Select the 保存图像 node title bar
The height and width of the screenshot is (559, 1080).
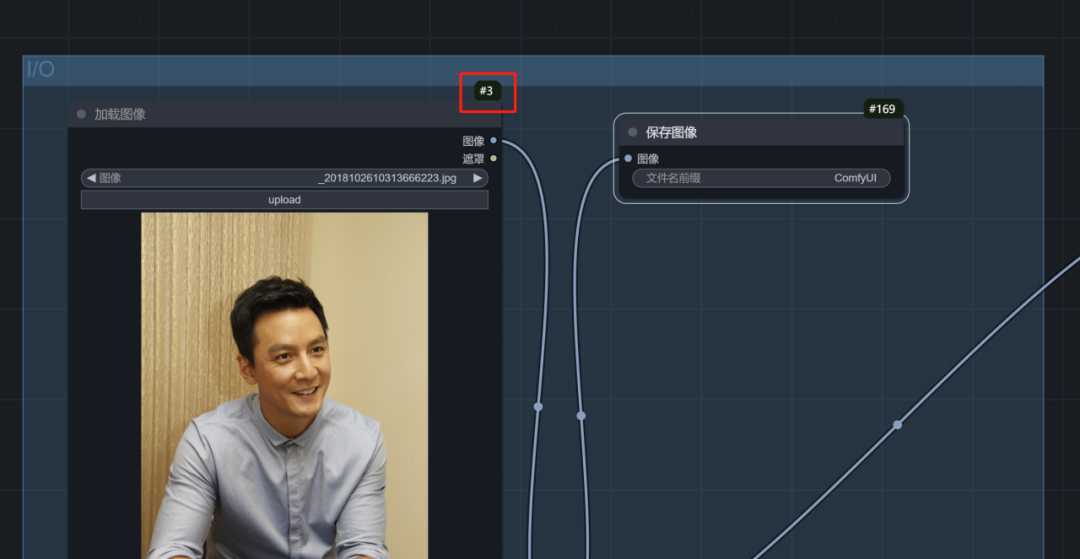[x=761, y=132]
